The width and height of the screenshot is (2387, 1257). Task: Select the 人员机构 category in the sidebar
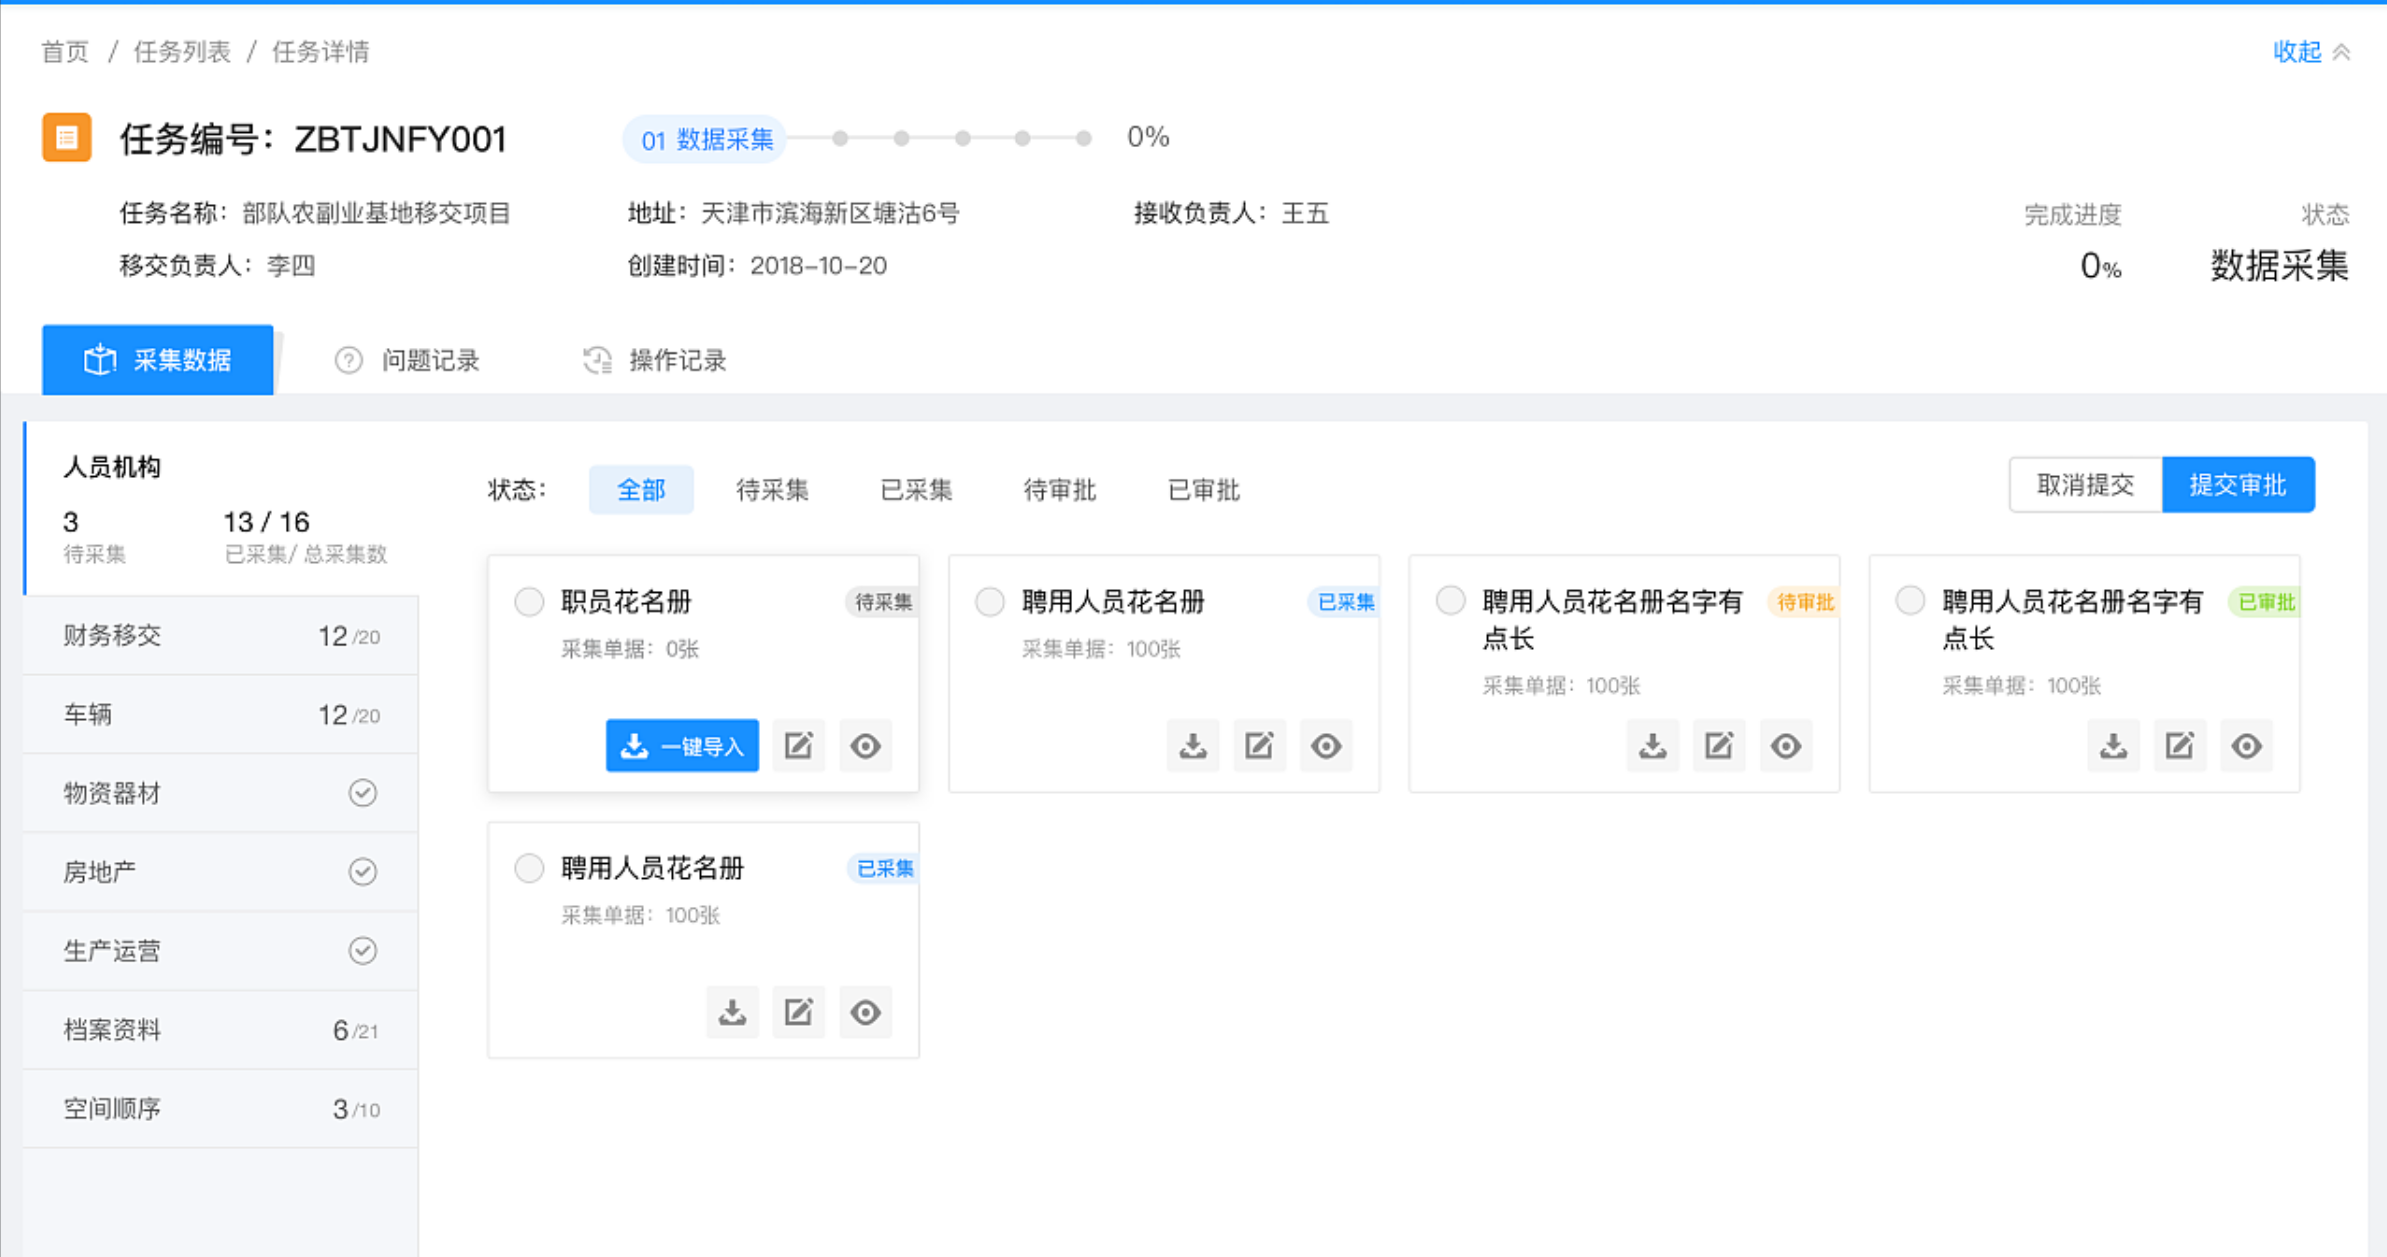(222, 509)
